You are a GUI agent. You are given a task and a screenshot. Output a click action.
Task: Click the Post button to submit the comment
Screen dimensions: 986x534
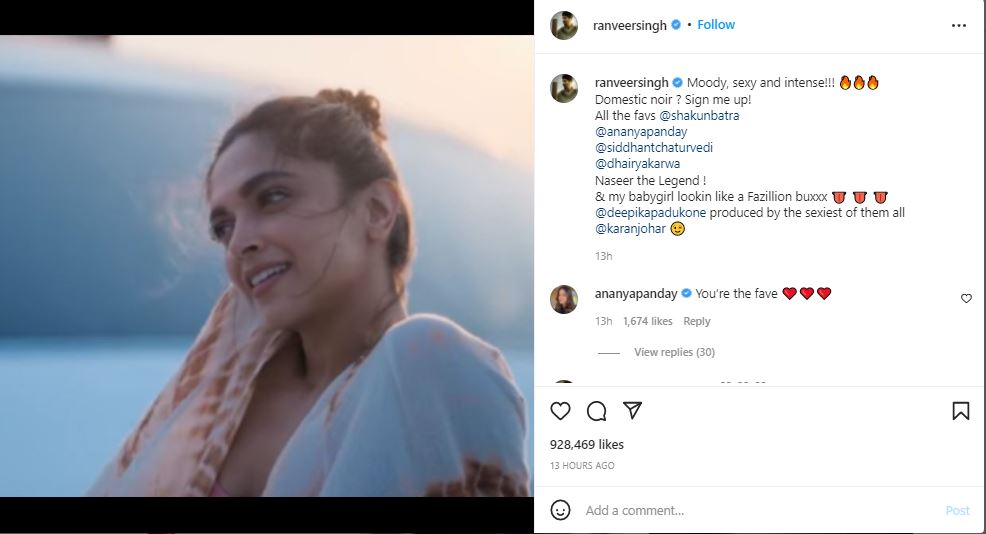[x=957, y=510]
